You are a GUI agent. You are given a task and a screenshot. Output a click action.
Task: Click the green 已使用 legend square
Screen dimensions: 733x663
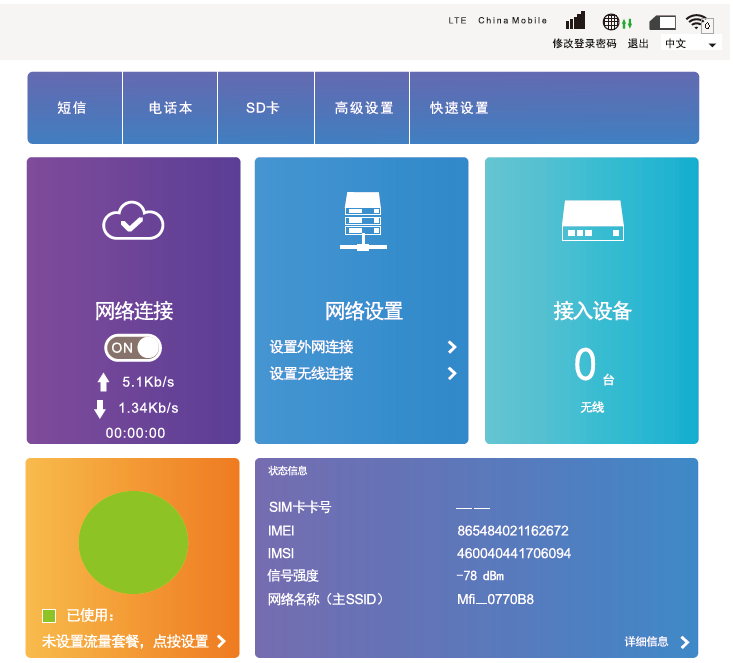[x=49, y=616]
